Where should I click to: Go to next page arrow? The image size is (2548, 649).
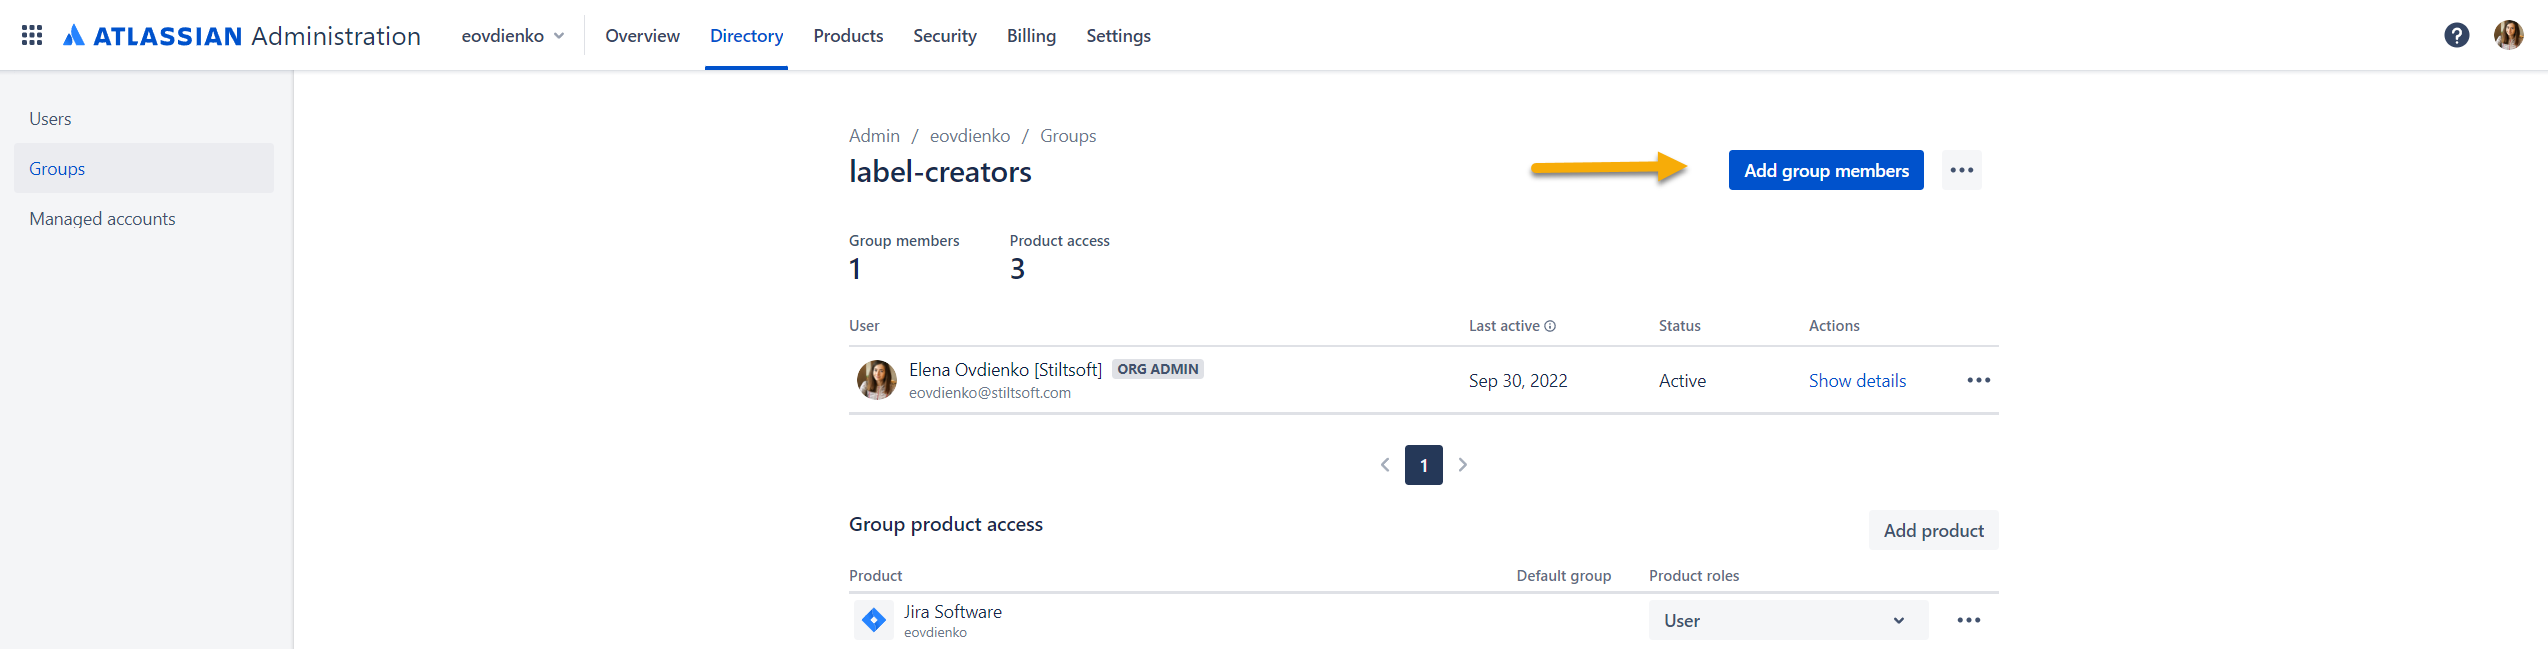[1462, 465]
